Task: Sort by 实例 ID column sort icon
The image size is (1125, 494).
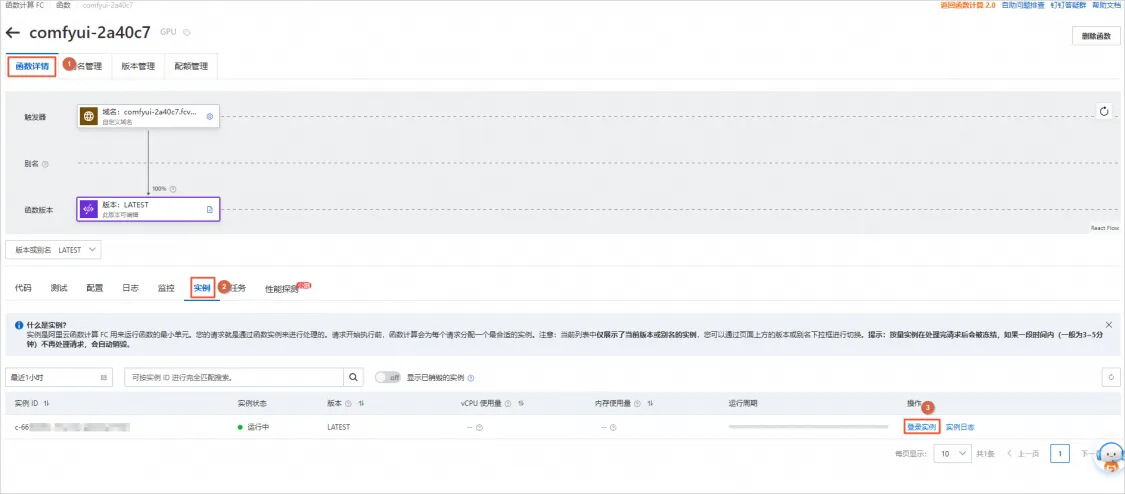Action: pyautogui.click(x=47, y=403)
